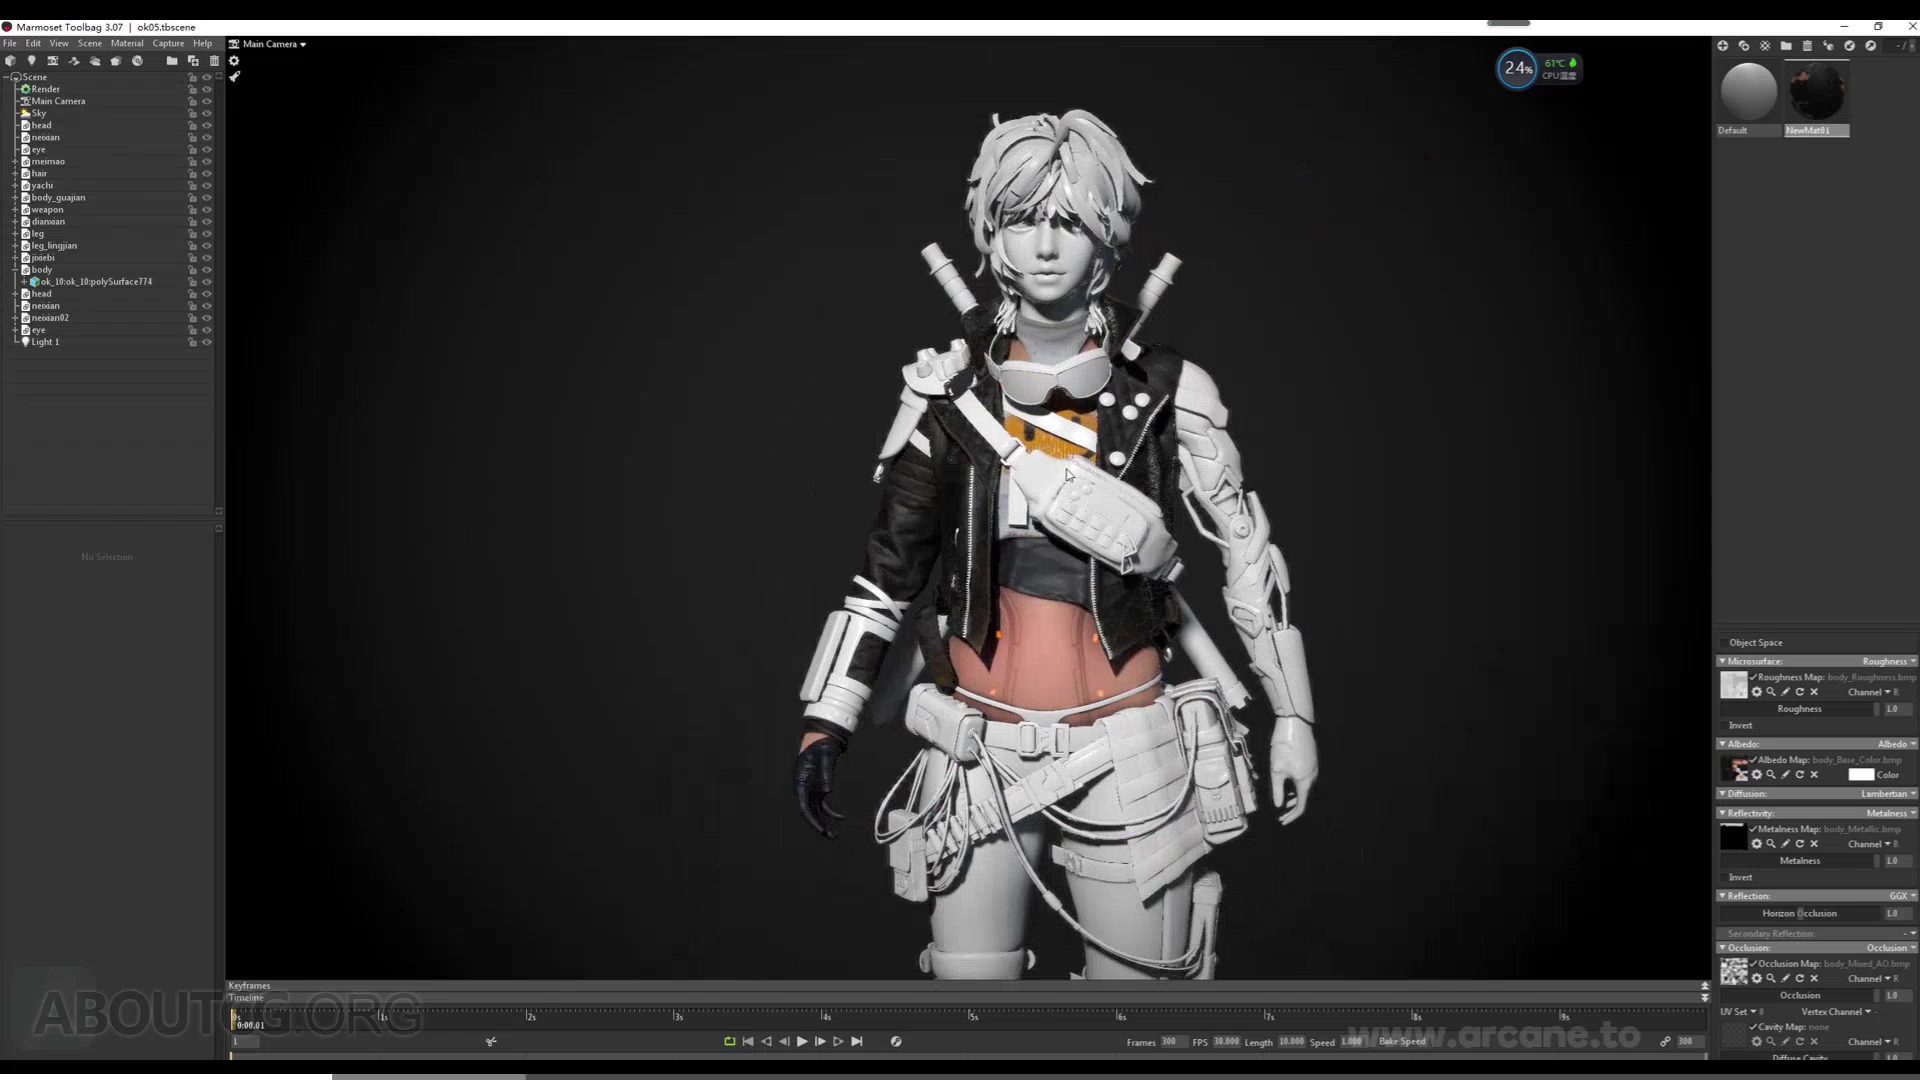The height and width of the screenshot is (1080, 1920).
Task: Delete selected material with trash icon
Action: [1807, 46]
